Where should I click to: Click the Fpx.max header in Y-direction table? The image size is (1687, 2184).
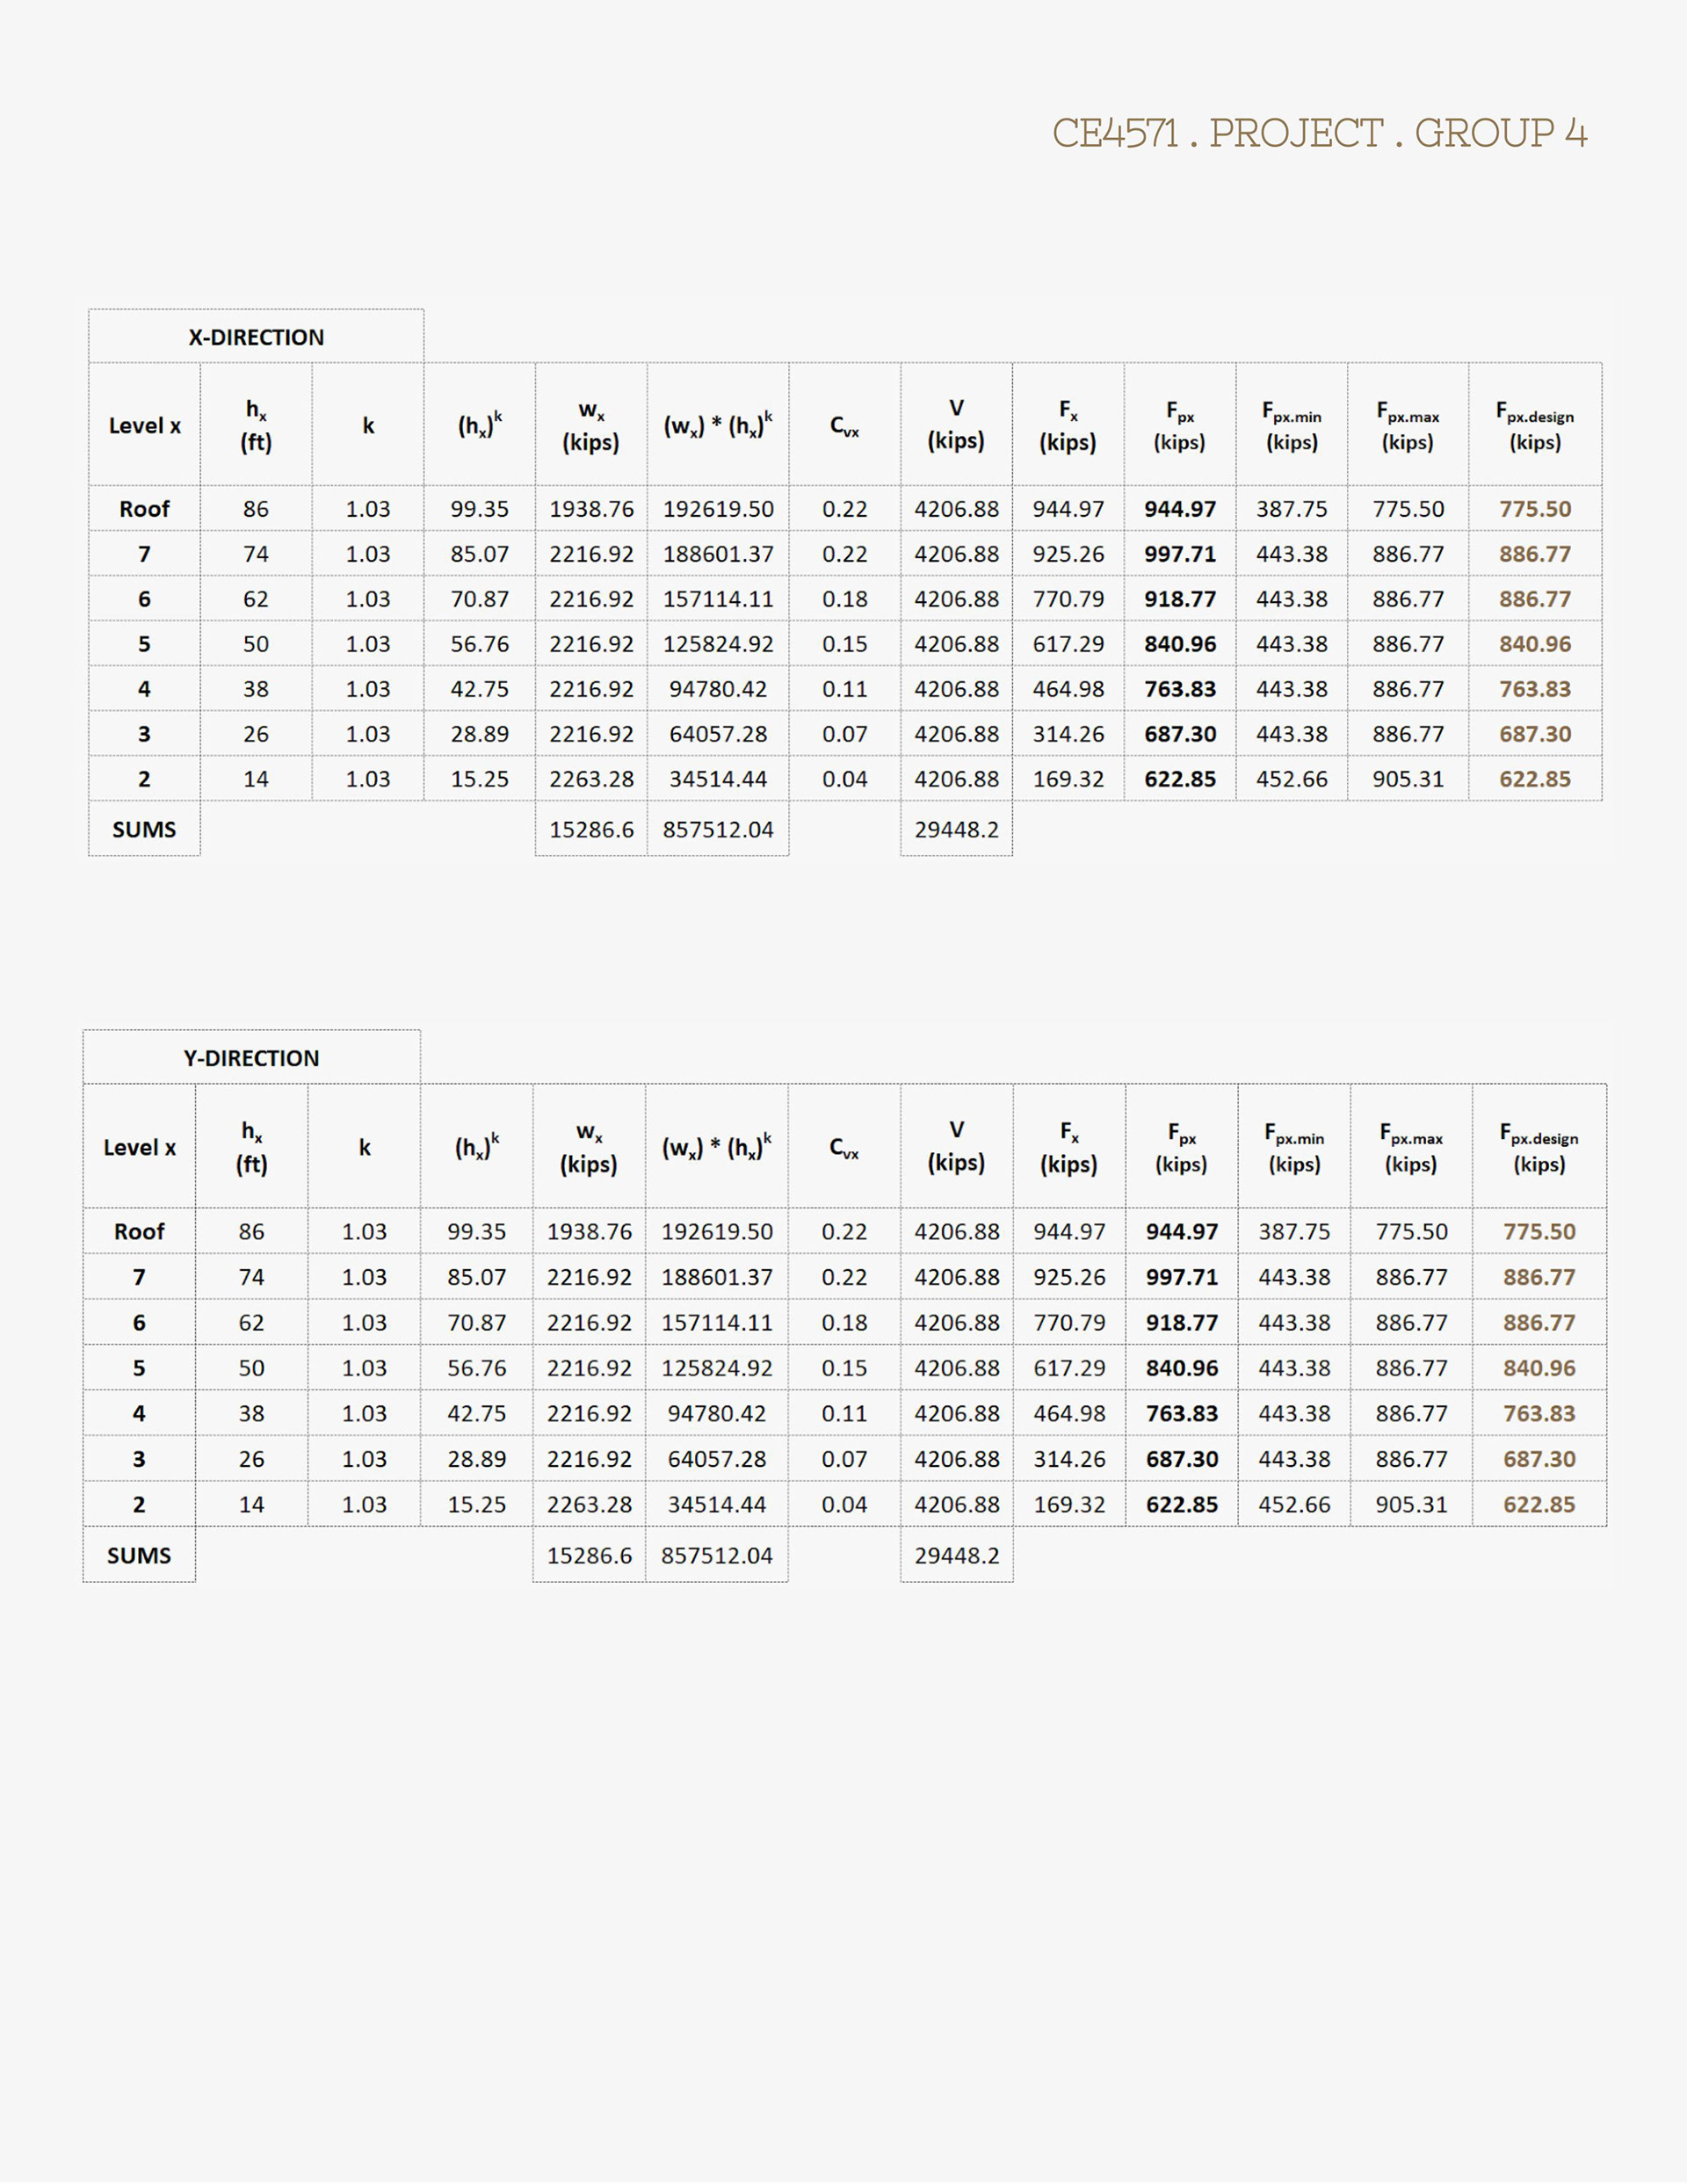(x=1411, y=1147)
